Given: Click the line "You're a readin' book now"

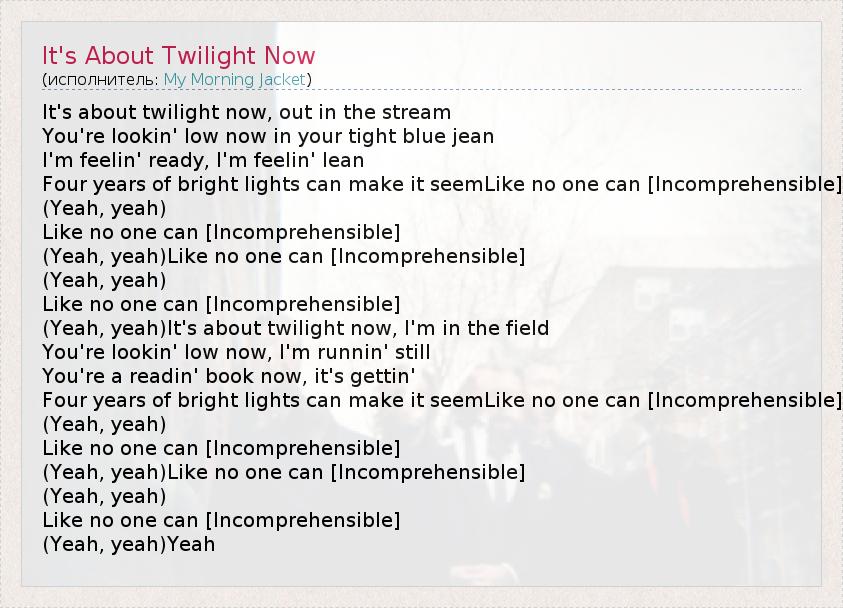Looking at the screenshot, I should pyautogui.click(x=229, y=376).
